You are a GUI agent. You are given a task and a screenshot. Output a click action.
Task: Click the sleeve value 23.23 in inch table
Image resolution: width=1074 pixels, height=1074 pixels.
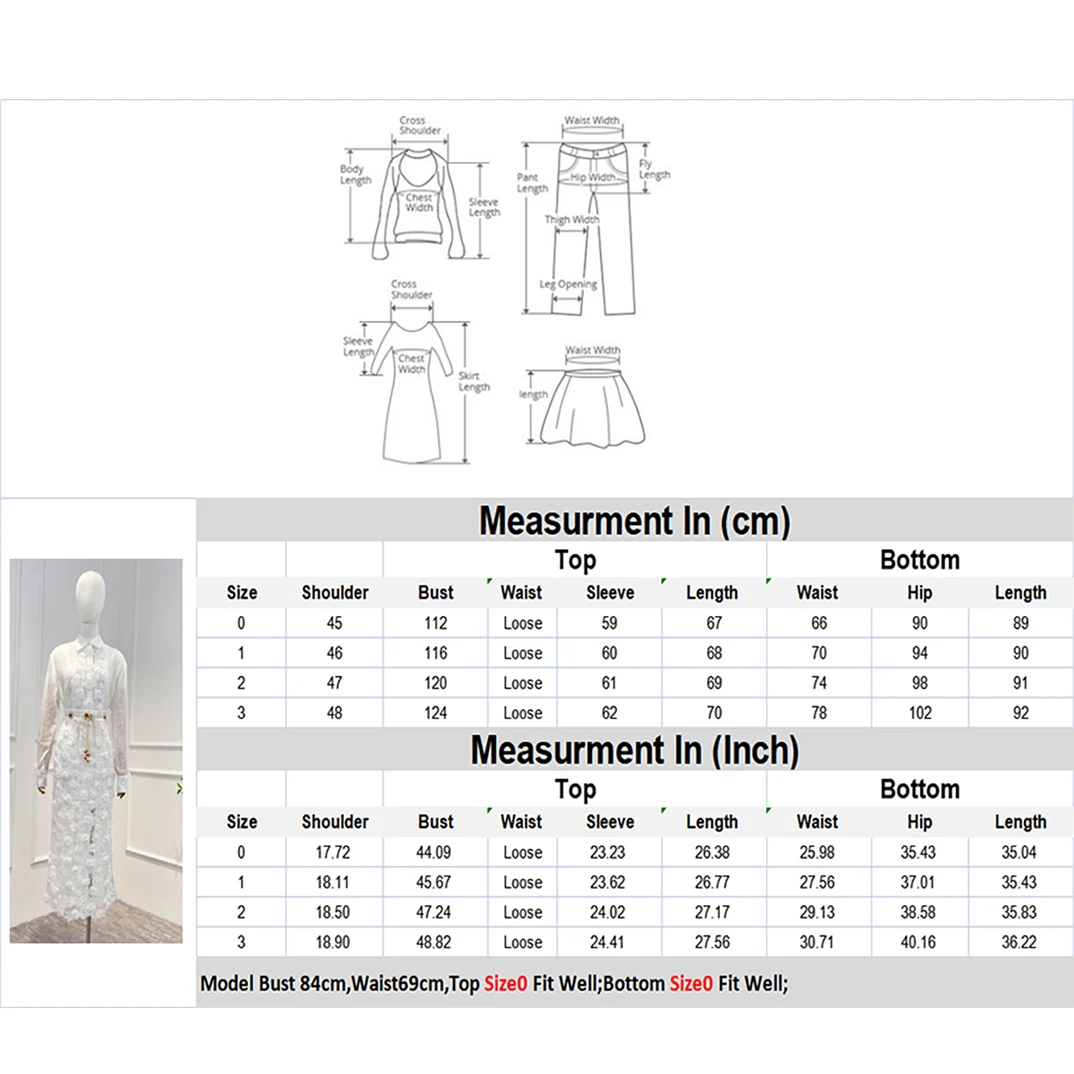(608, 853)
